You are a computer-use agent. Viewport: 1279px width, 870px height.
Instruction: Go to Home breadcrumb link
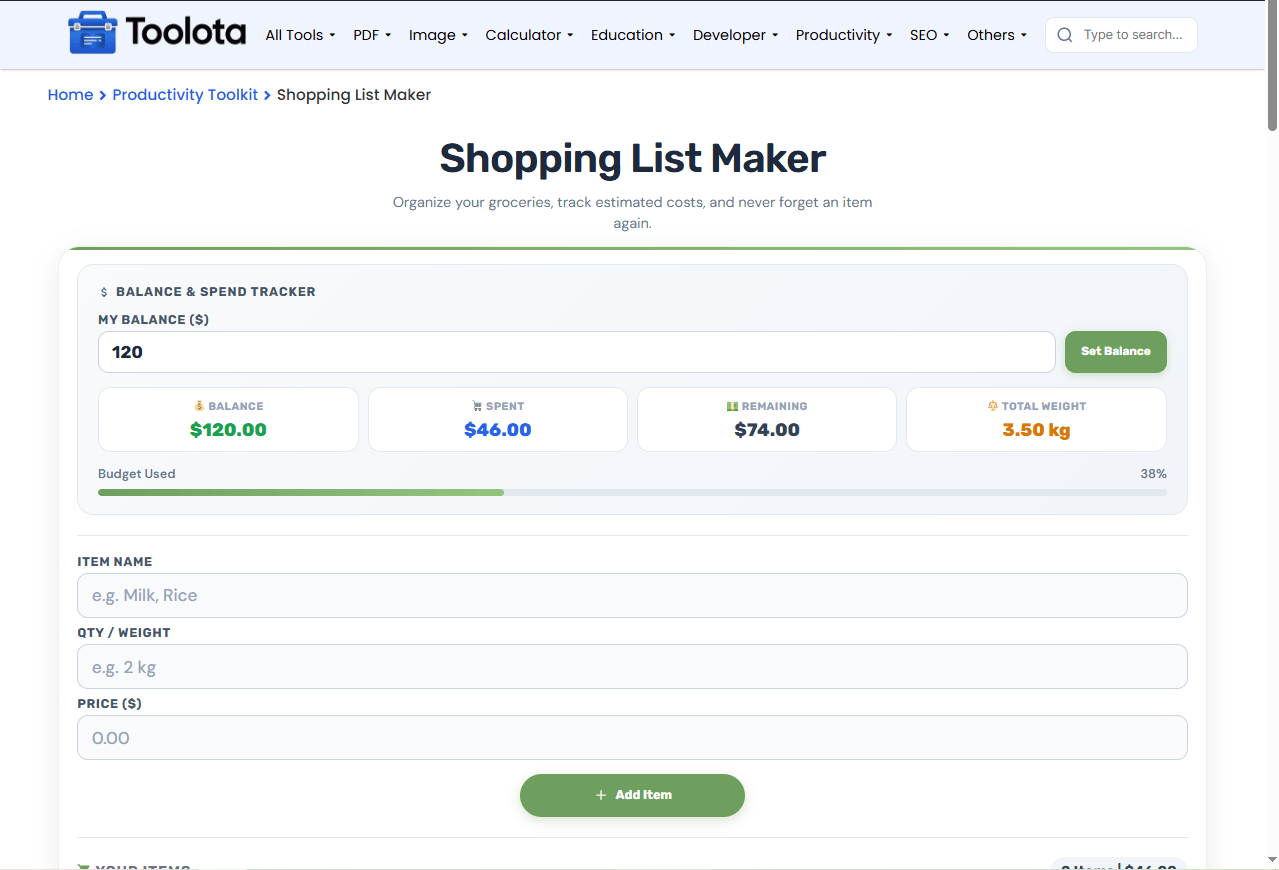[x=70, y=95]
